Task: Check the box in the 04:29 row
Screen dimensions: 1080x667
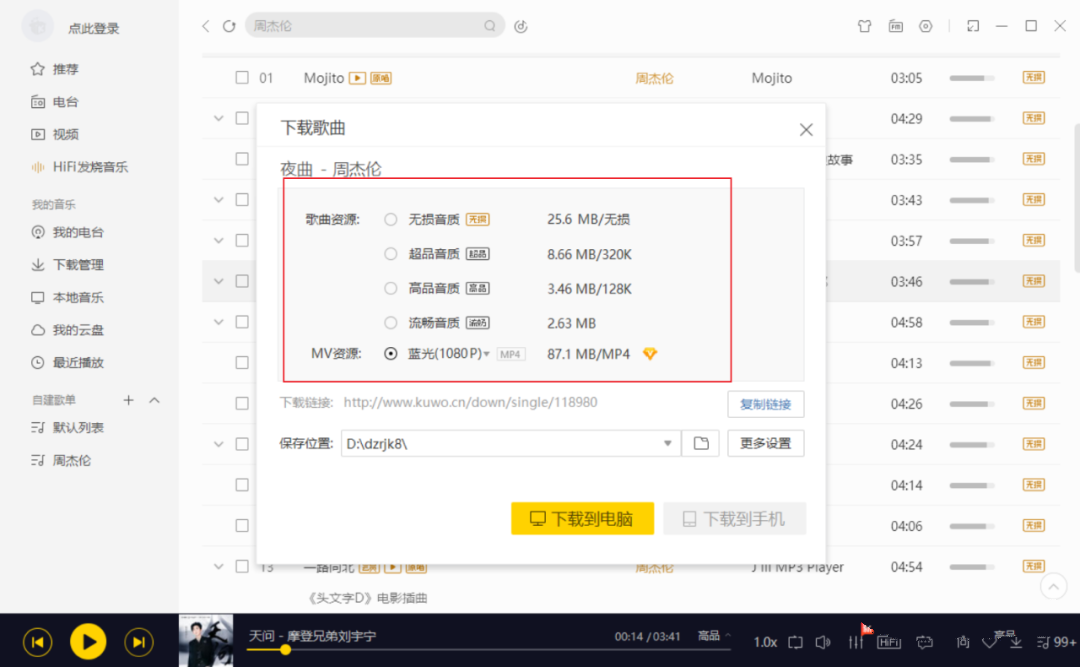Action: pyautogui.click(x=242, y=118)
